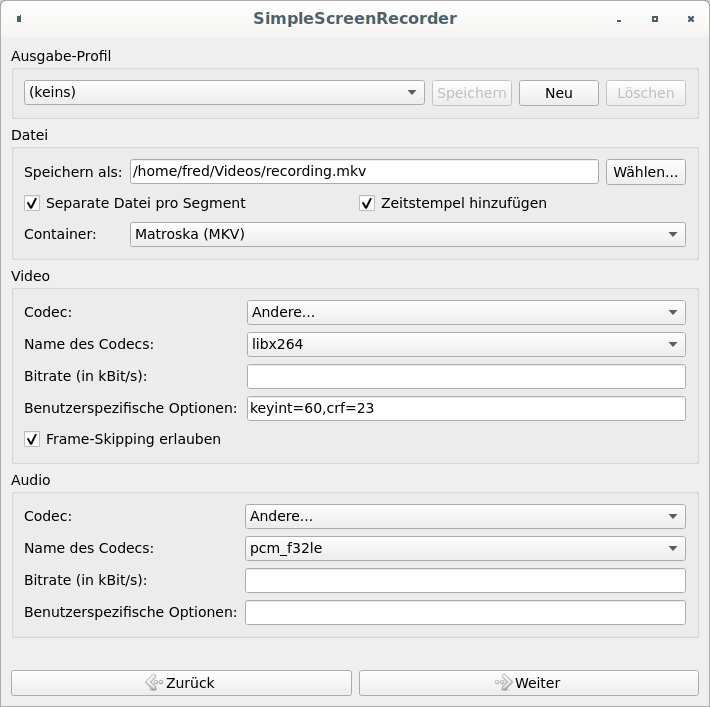Click the Audio Bitrate input field
This screenshot has width=710, height=707.
(465, 581)
